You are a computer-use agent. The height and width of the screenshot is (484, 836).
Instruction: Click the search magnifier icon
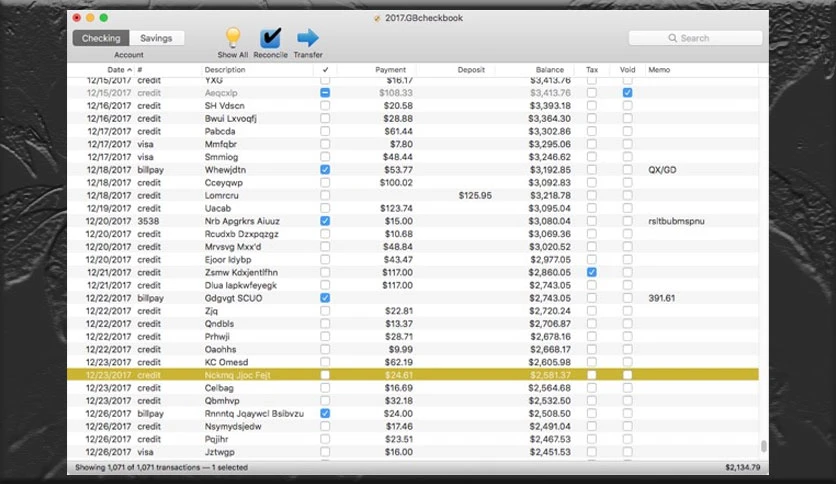coord(673,38)
